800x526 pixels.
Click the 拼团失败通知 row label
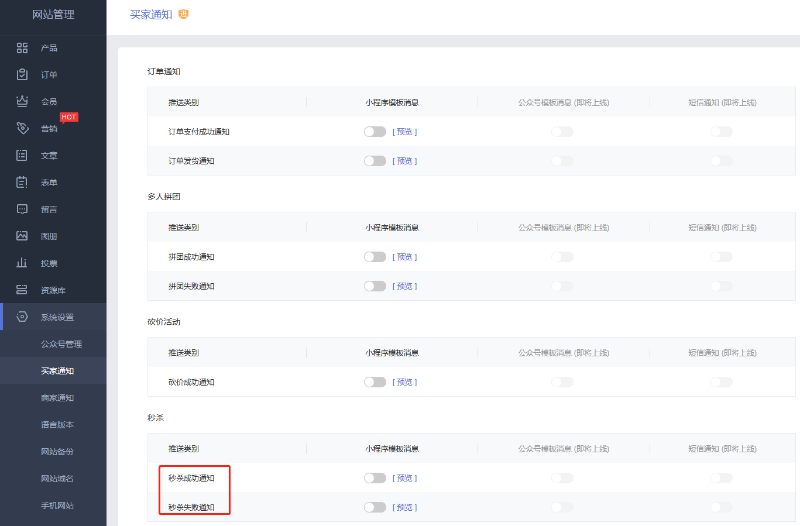coord(191,286)
